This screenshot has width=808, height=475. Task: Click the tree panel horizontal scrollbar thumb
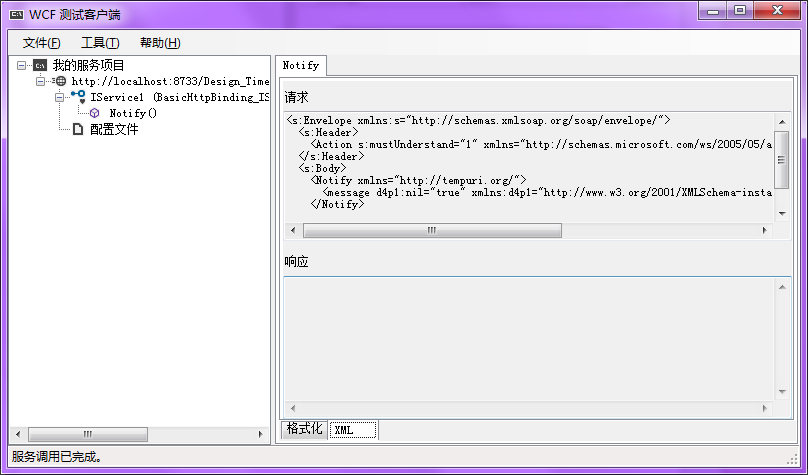click(88, 434)
